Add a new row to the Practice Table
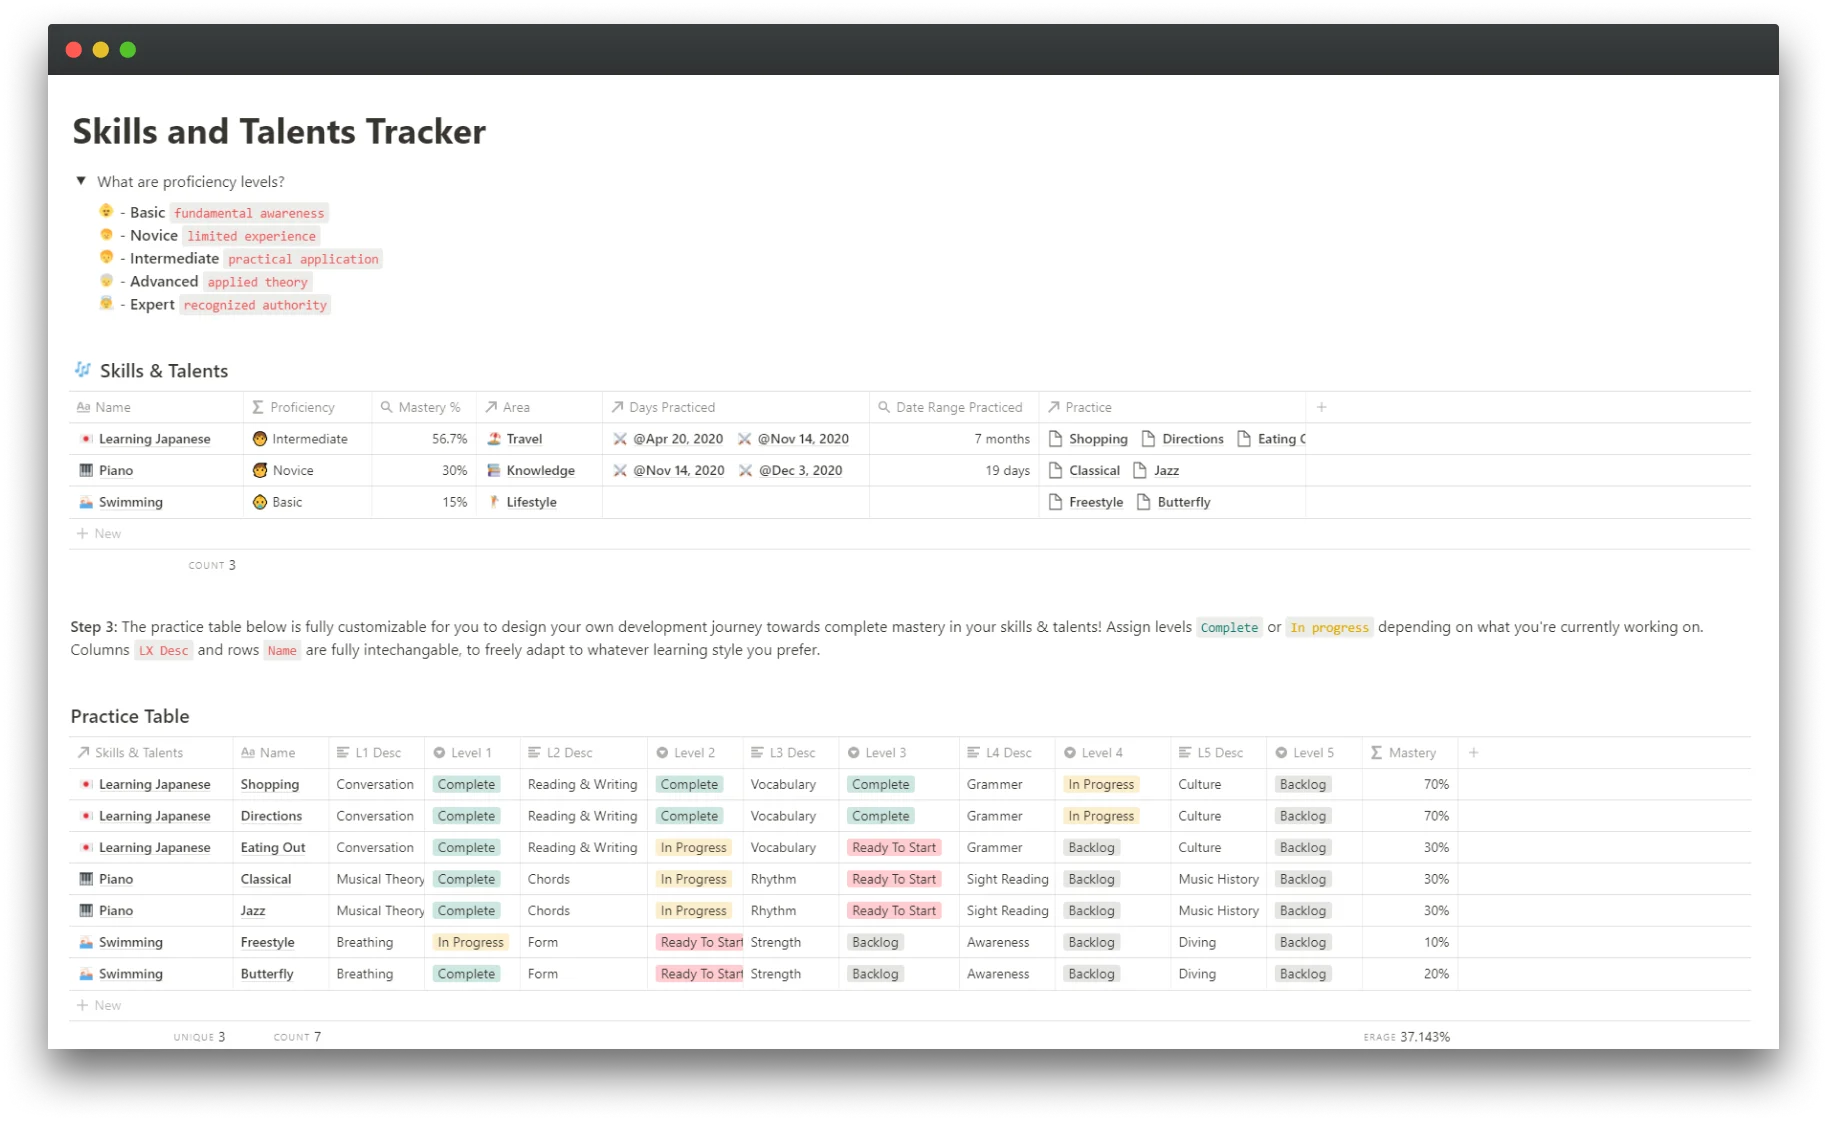 click(99, 1005)
